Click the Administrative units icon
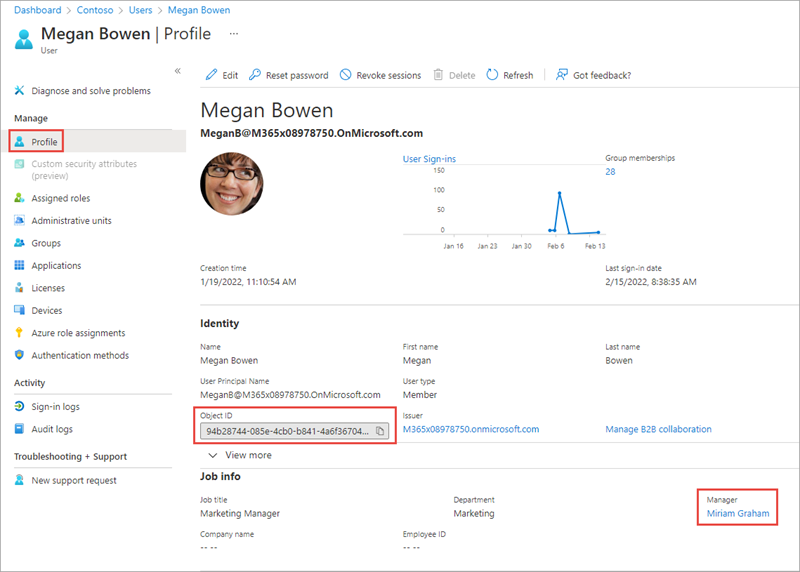 (19, 220)
